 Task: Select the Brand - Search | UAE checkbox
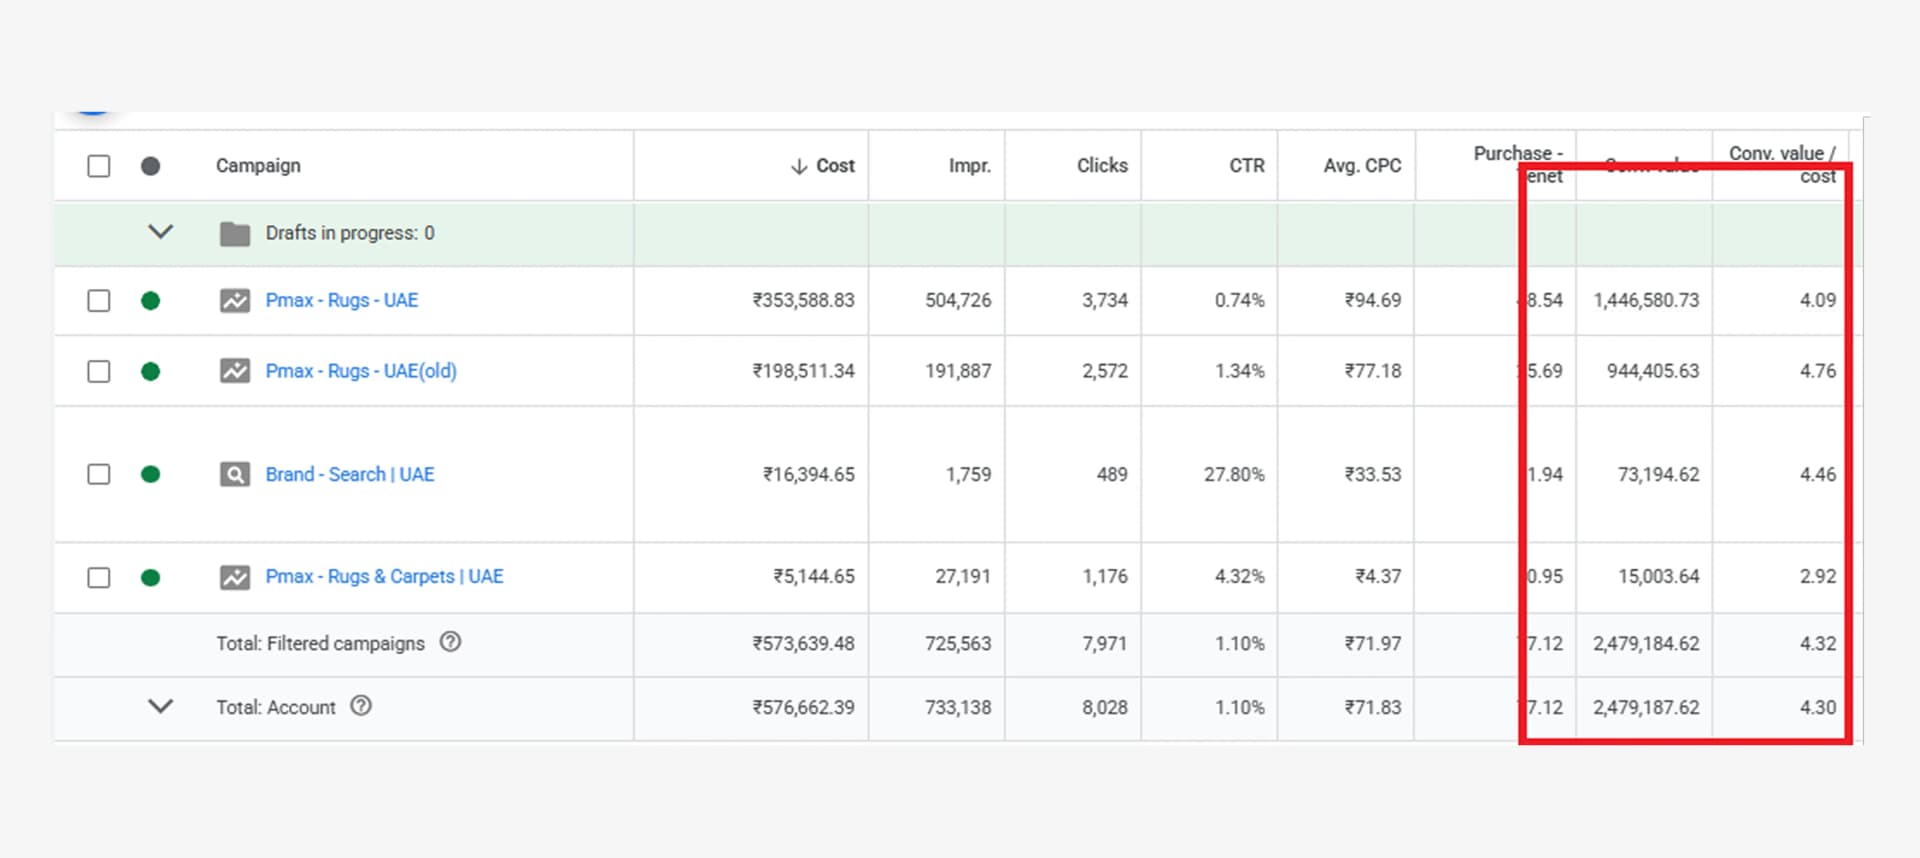pyautogui.click(x=99, y=474)
